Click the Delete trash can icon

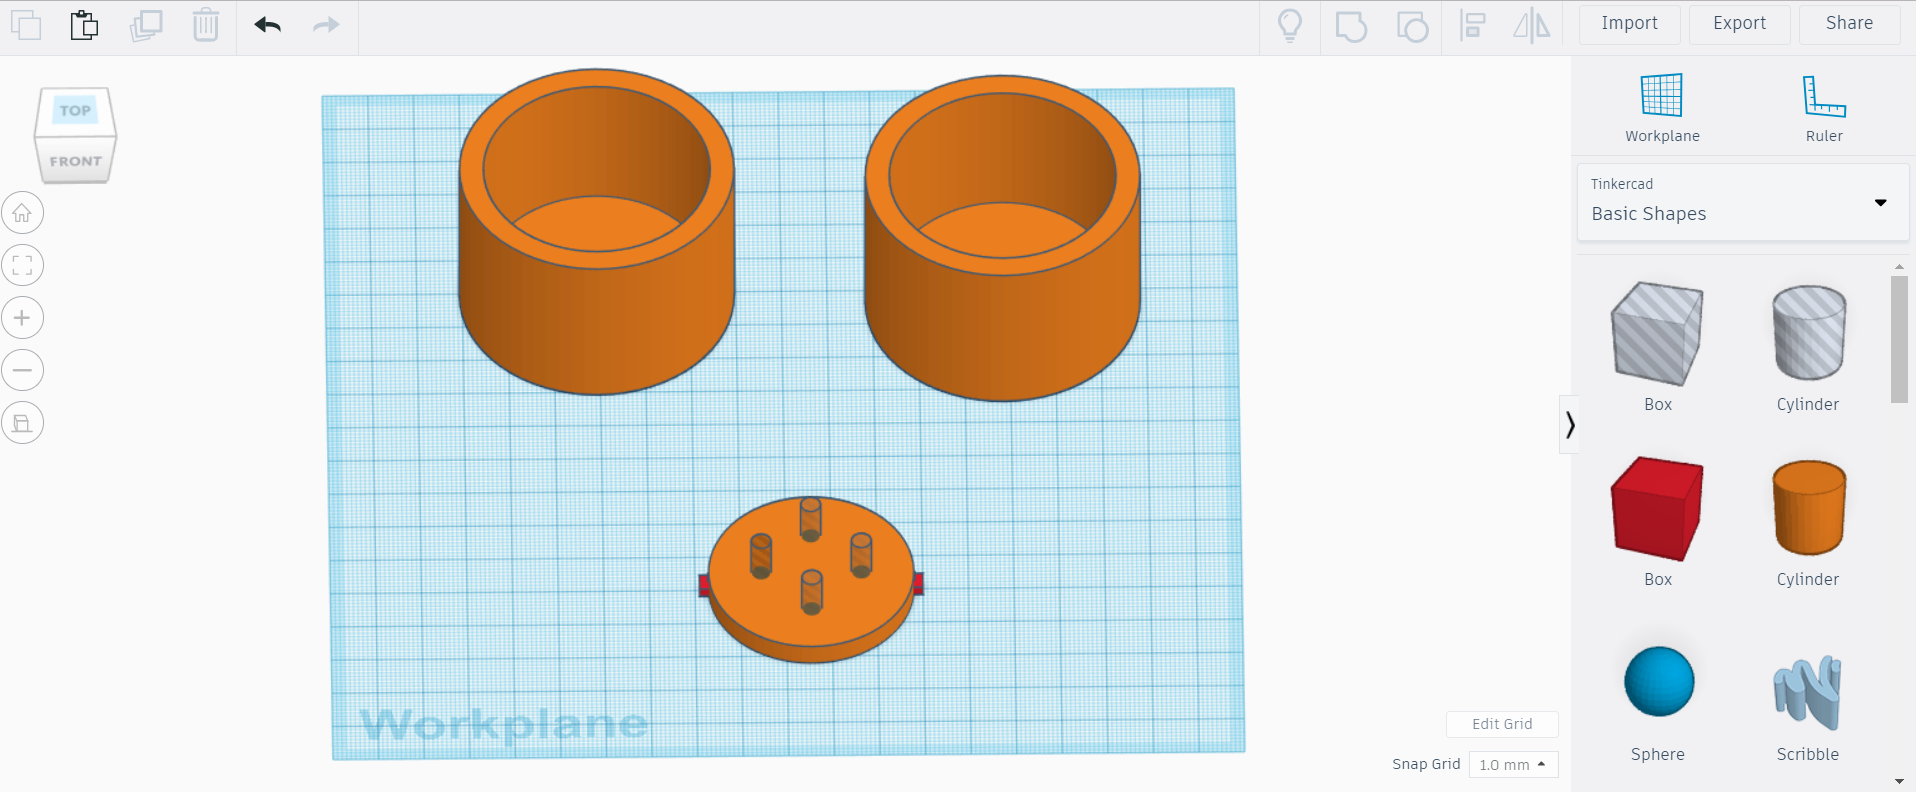tap(206, 24)
